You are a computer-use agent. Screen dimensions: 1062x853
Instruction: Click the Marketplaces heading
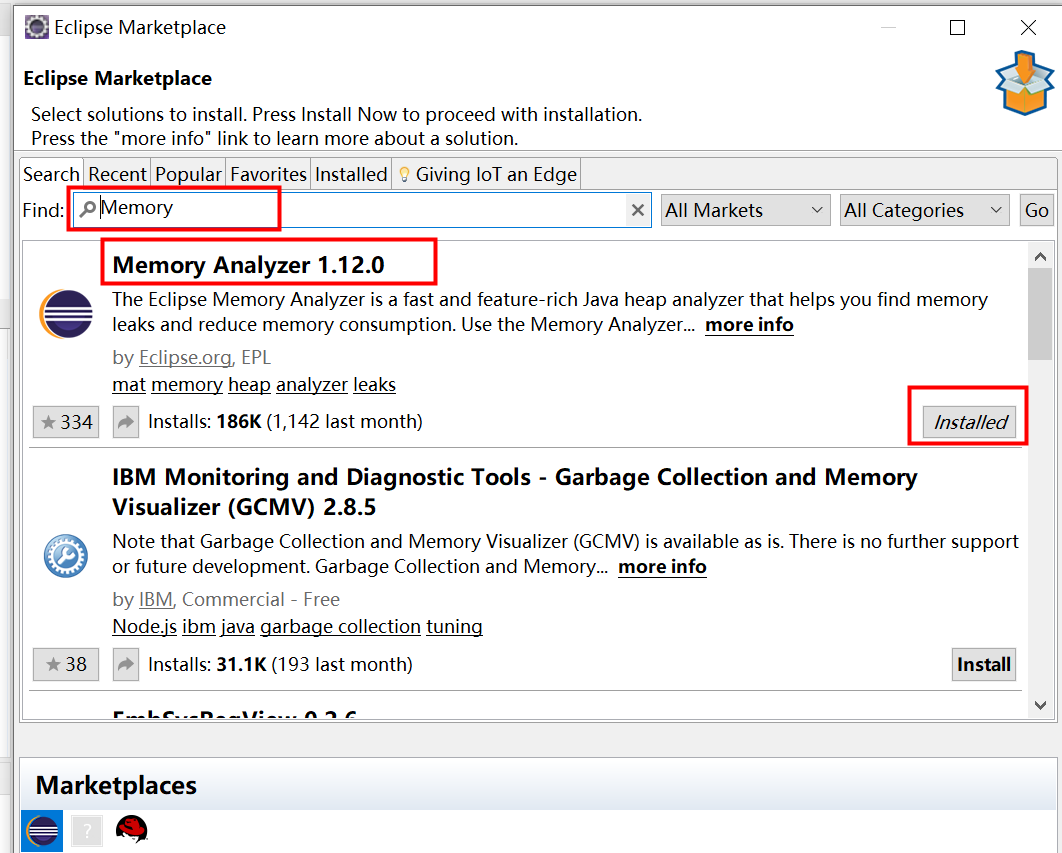click(x=116, y=785)
